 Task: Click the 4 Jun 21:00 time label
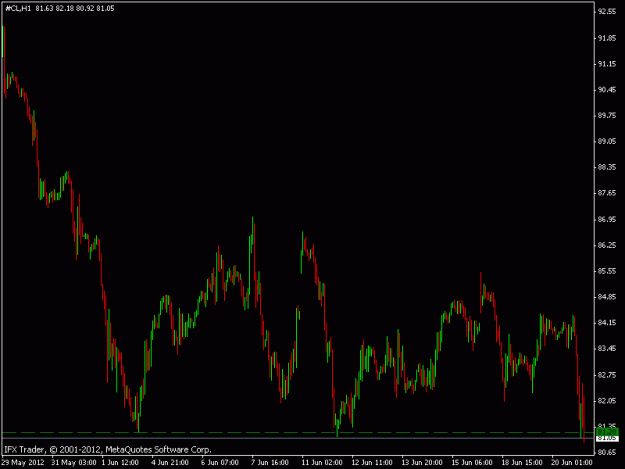coord(170,463)
